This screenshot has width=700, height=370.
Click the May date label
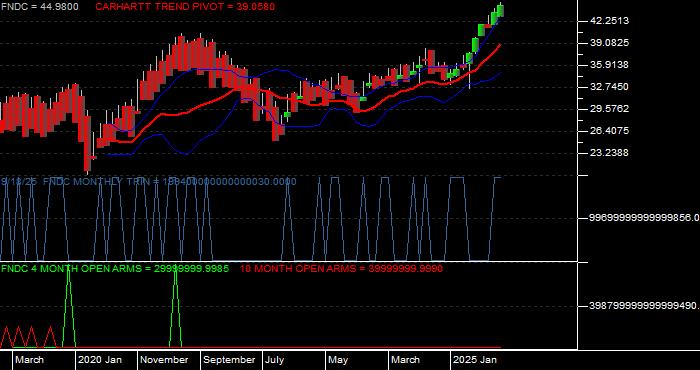coord(338,360)
